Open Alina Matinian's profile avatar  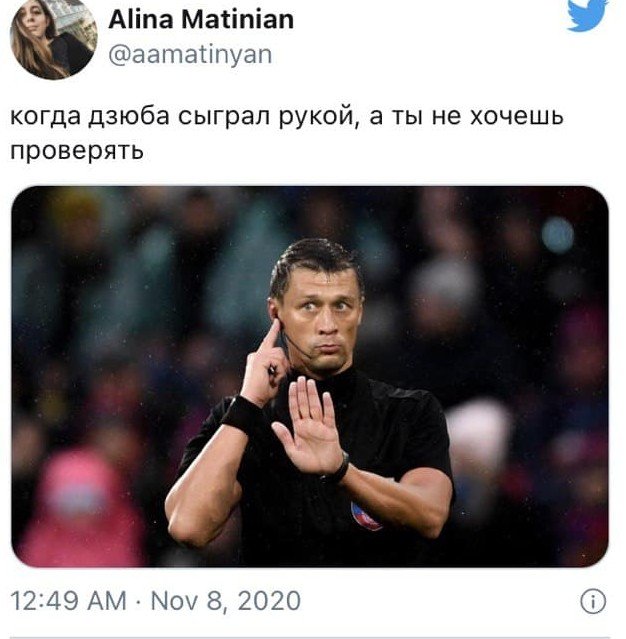pos(53,38)
